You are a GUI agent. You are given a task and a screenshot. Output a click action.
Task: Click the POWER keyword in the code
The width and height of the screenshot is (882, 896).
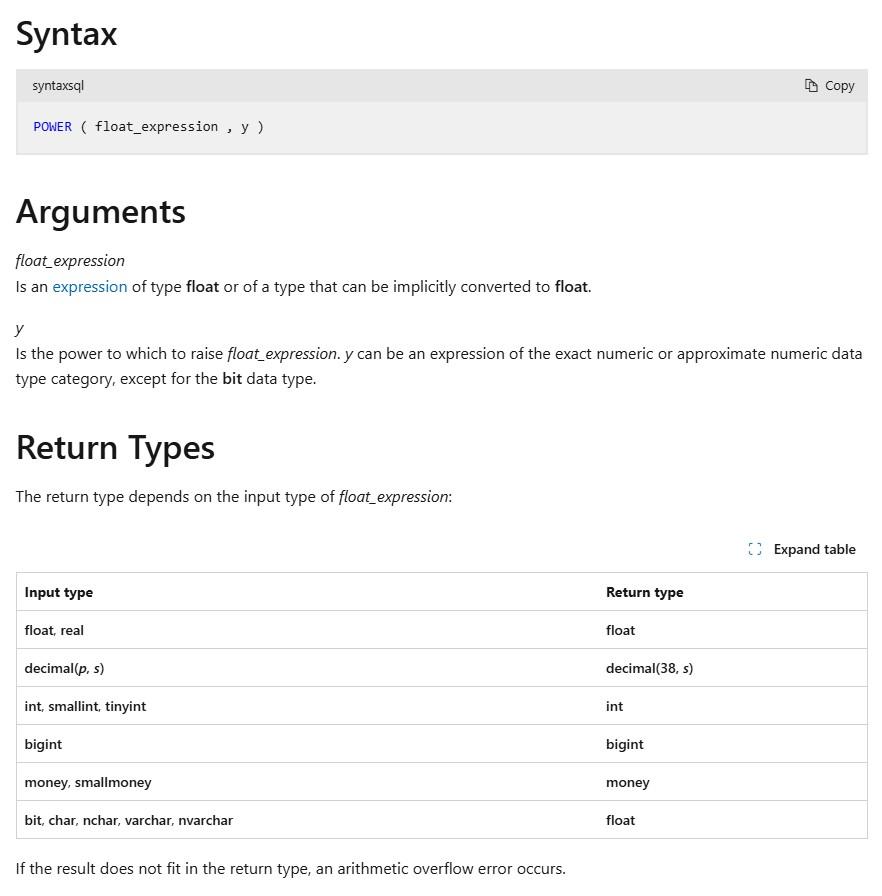click(x=53, y=127)
